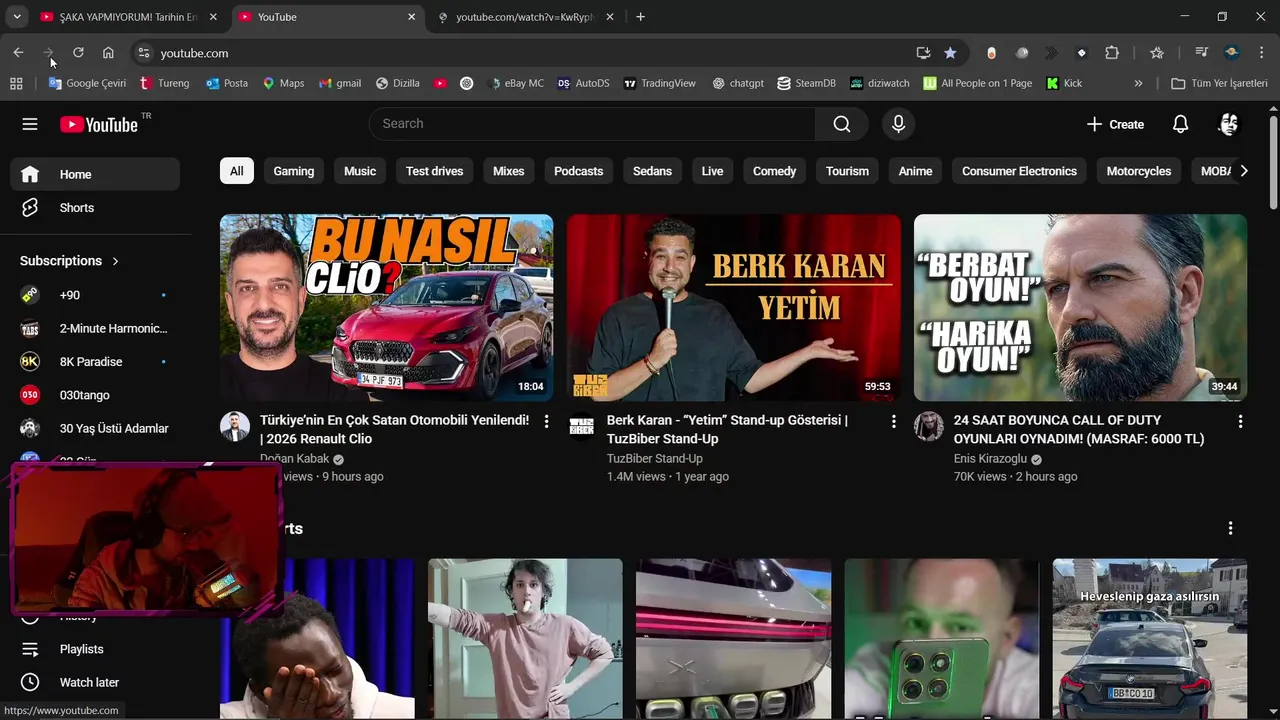The height and width of the screenshot is (720, 1280).
Task: Go to Home in the sidebar
Action: (x=95, y=174)
